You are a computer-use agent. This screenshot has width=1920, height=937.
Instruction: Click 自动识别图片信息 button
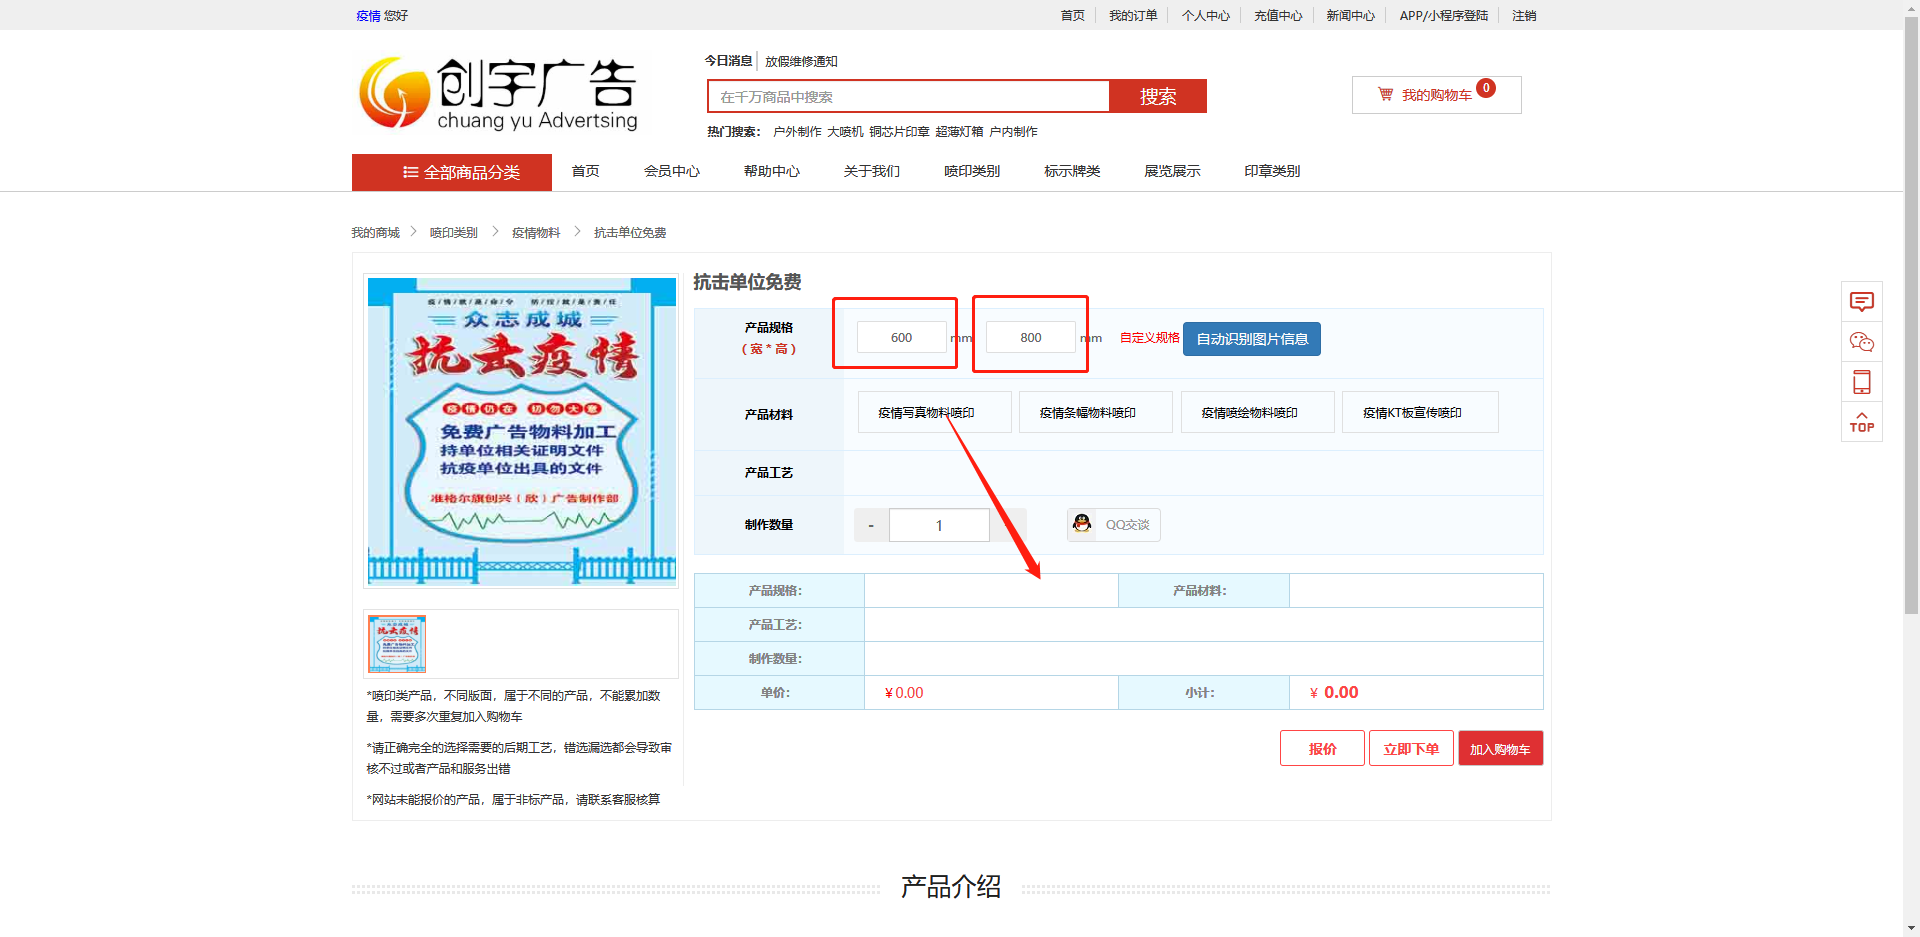(1252, 339)
